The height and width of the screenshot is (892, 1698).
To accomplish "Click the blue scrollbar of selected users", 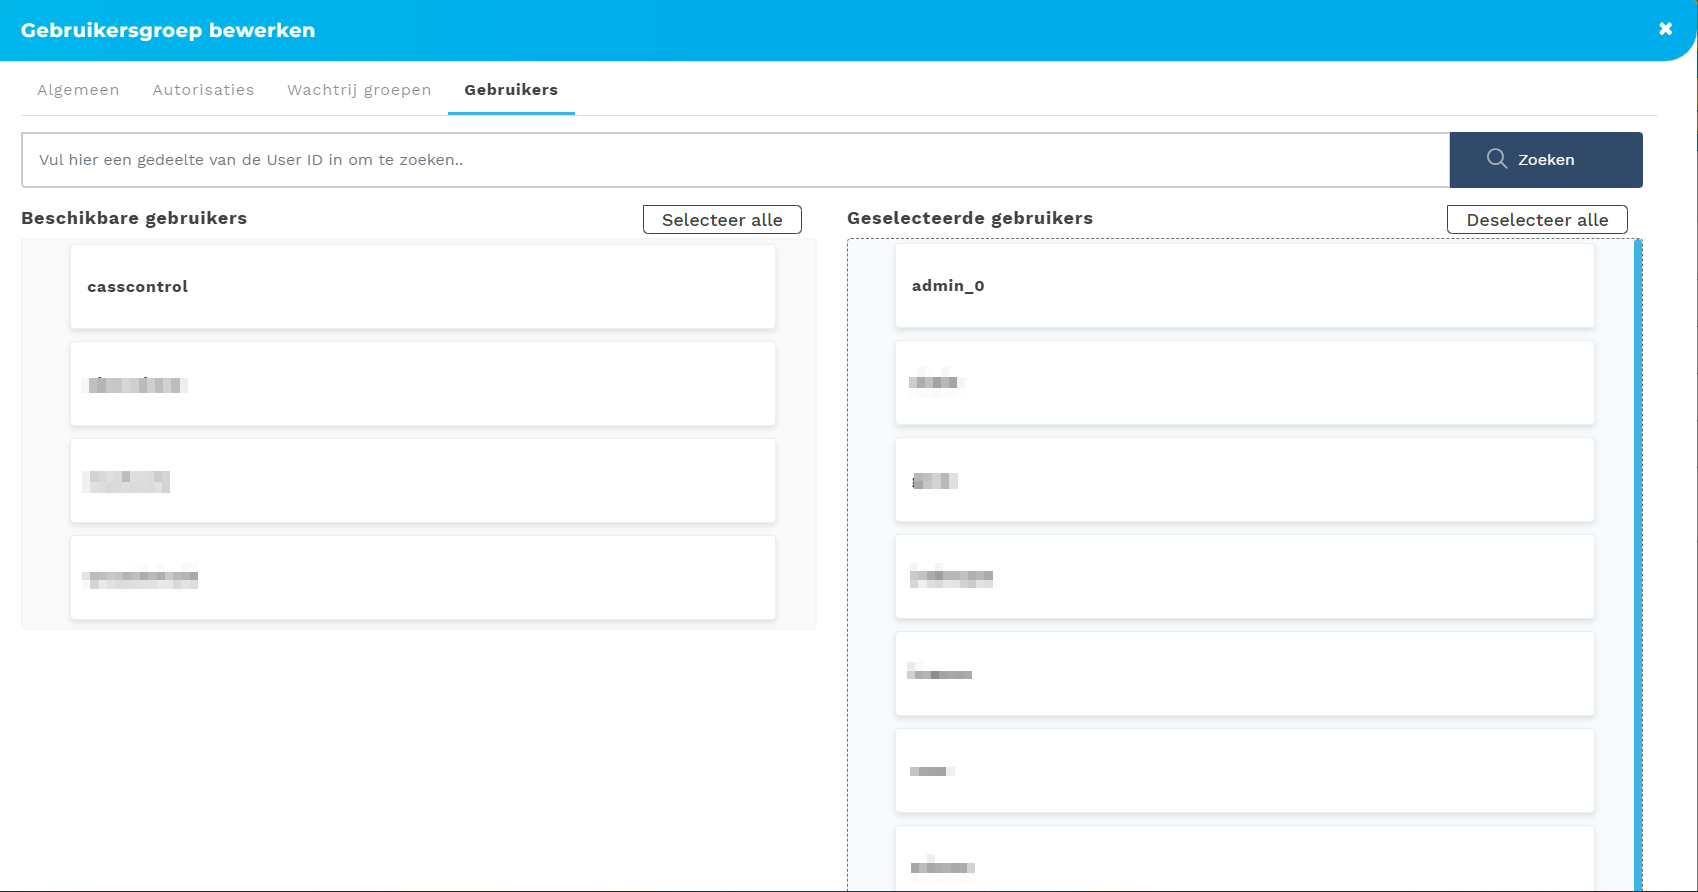I will [x=1637, y=560].
